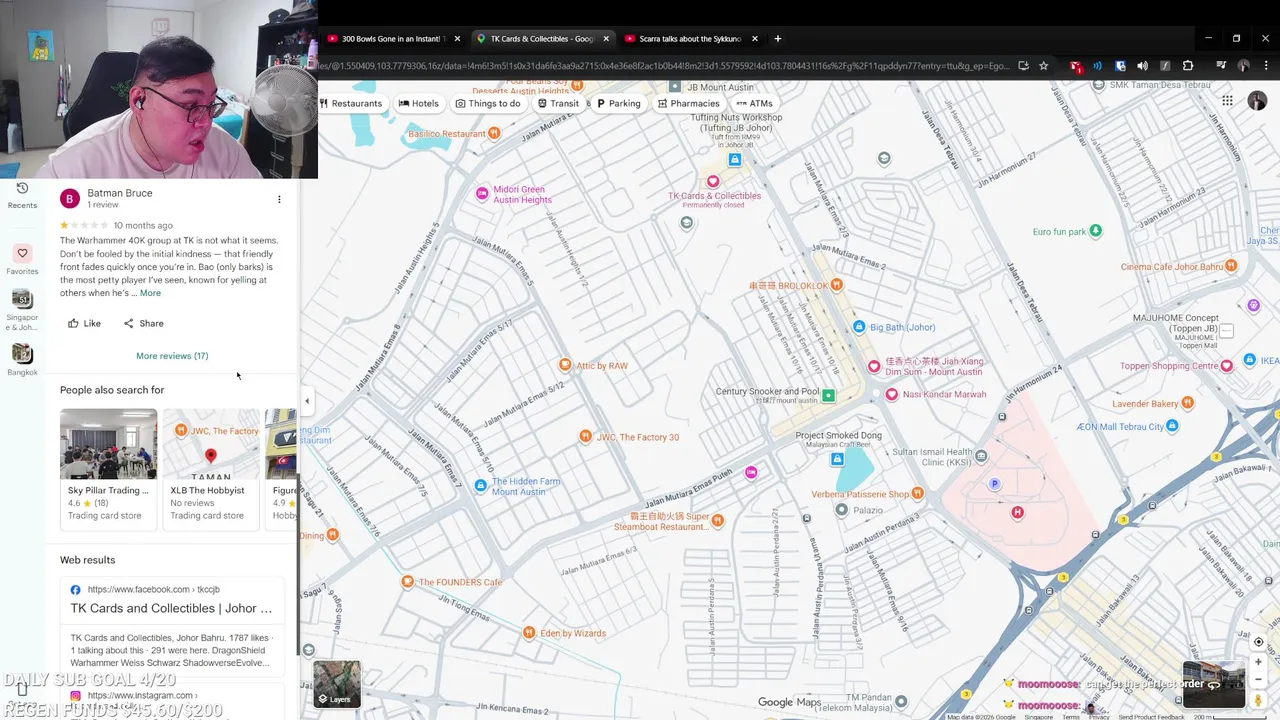Zoom out on the map with minus
The width and height of the screenshot is (1280, 720).
click(x=1259, y=680)
